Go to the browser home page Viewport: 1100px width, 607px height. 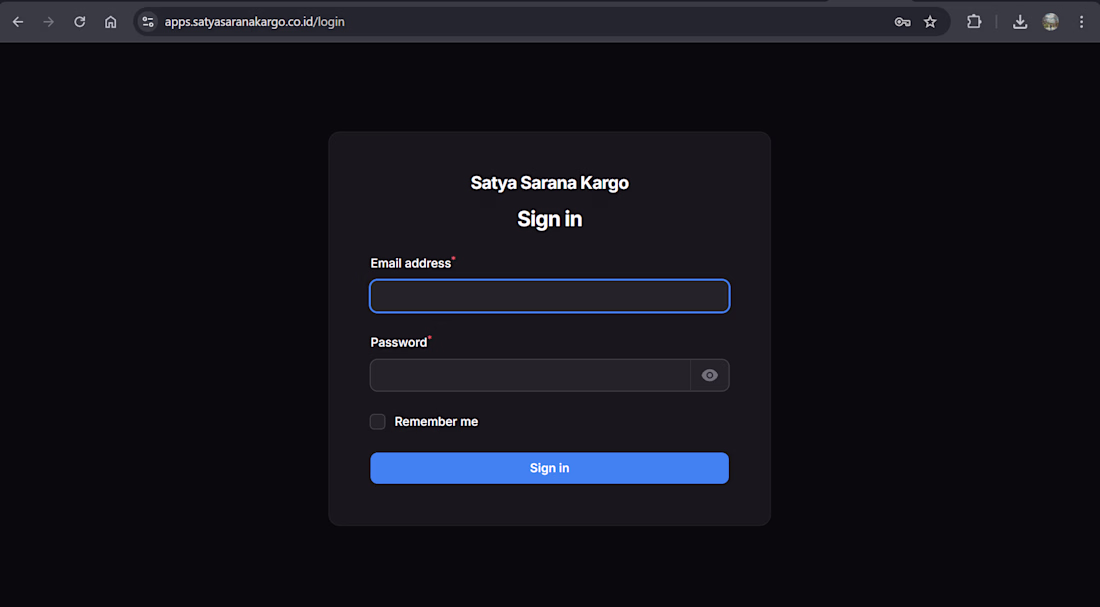pyautogui.click(x=111, y=22)
